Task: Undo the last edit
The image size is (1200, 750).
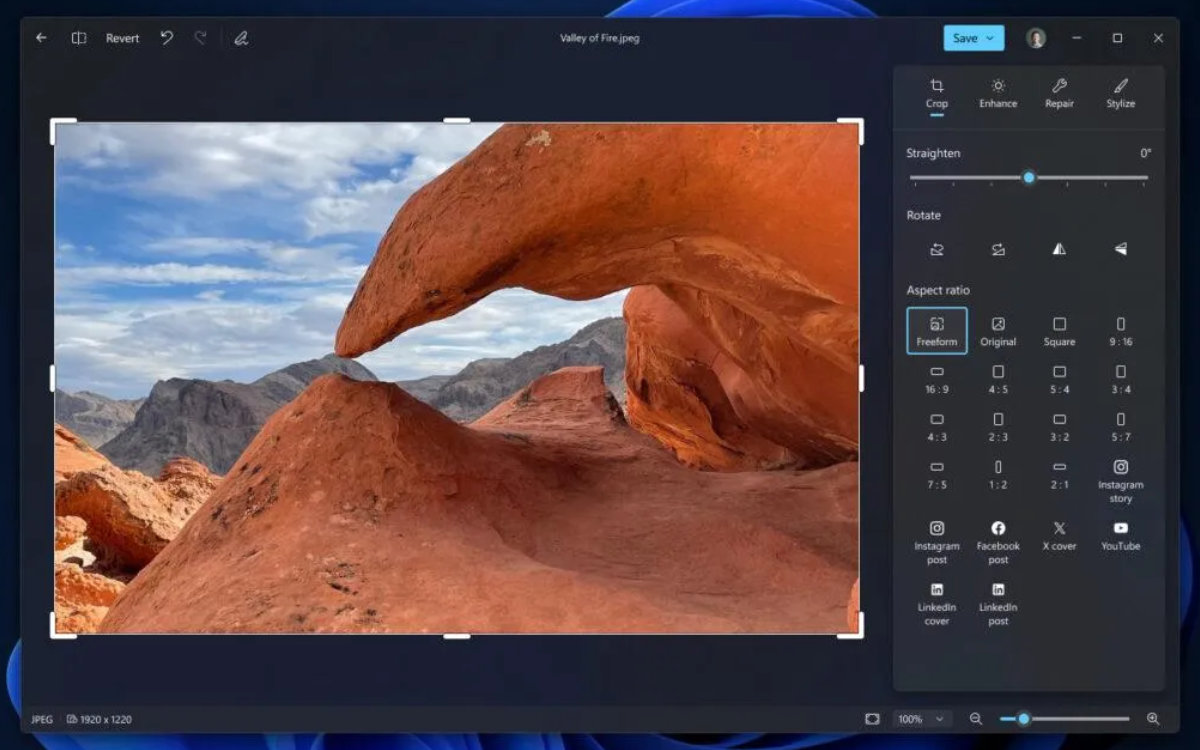Action: (167, 38)
